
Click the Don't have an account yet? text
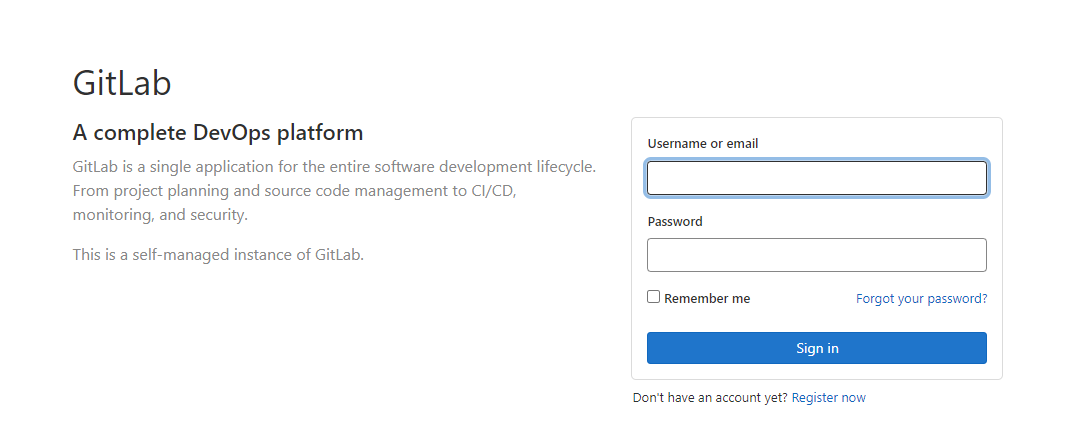pos(710,398)
